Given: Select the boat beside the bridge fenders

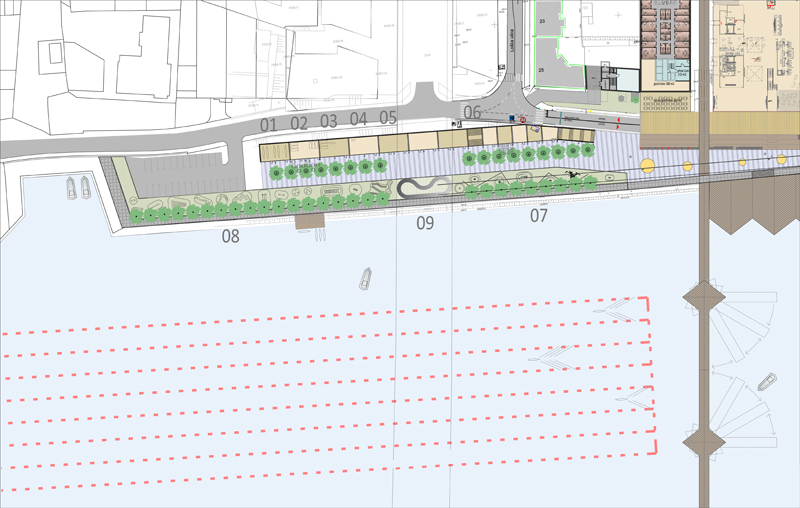Looking at the screenshot, I should [x=766, y=381].
